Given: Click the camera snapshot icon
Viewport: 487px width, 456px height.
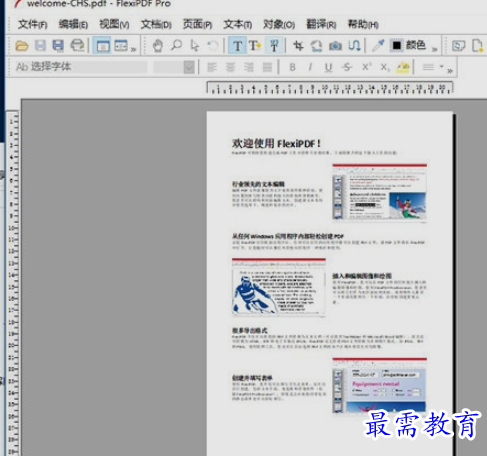Looking at the screenshot, I should tap(335, 45).
